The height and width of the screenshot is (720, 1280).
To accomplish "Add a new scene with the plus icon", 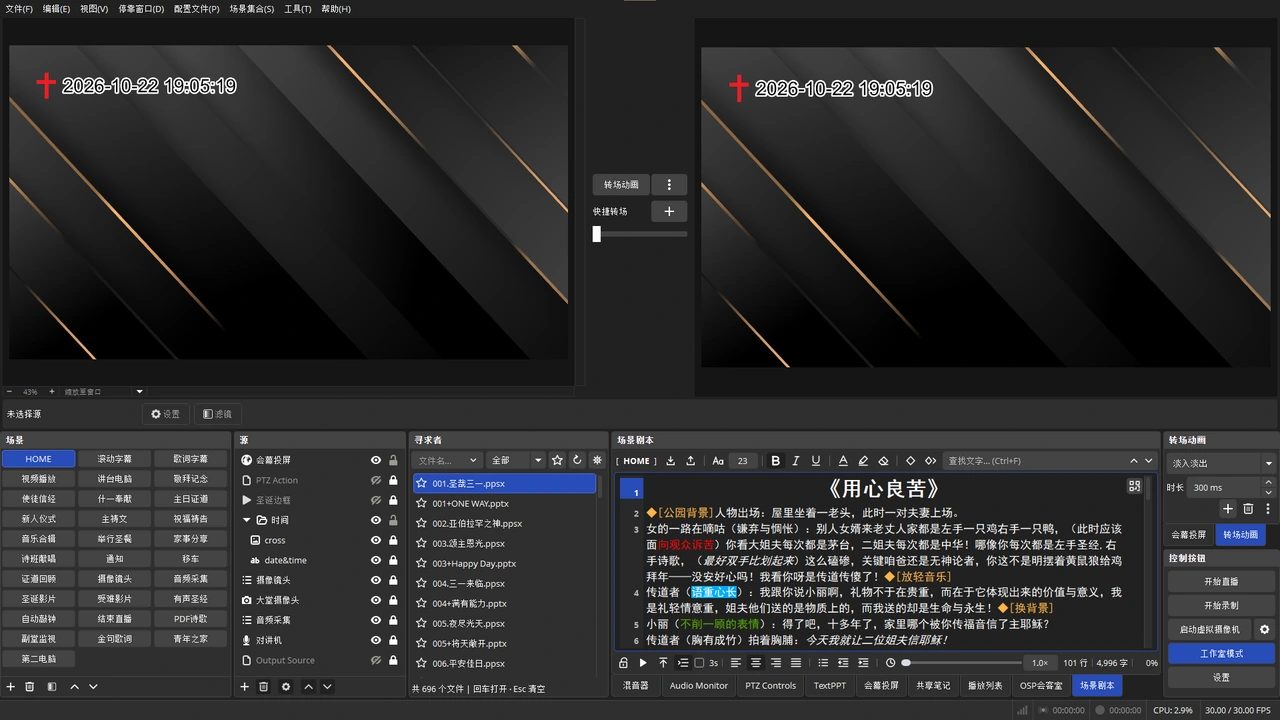I will (11, 687).
